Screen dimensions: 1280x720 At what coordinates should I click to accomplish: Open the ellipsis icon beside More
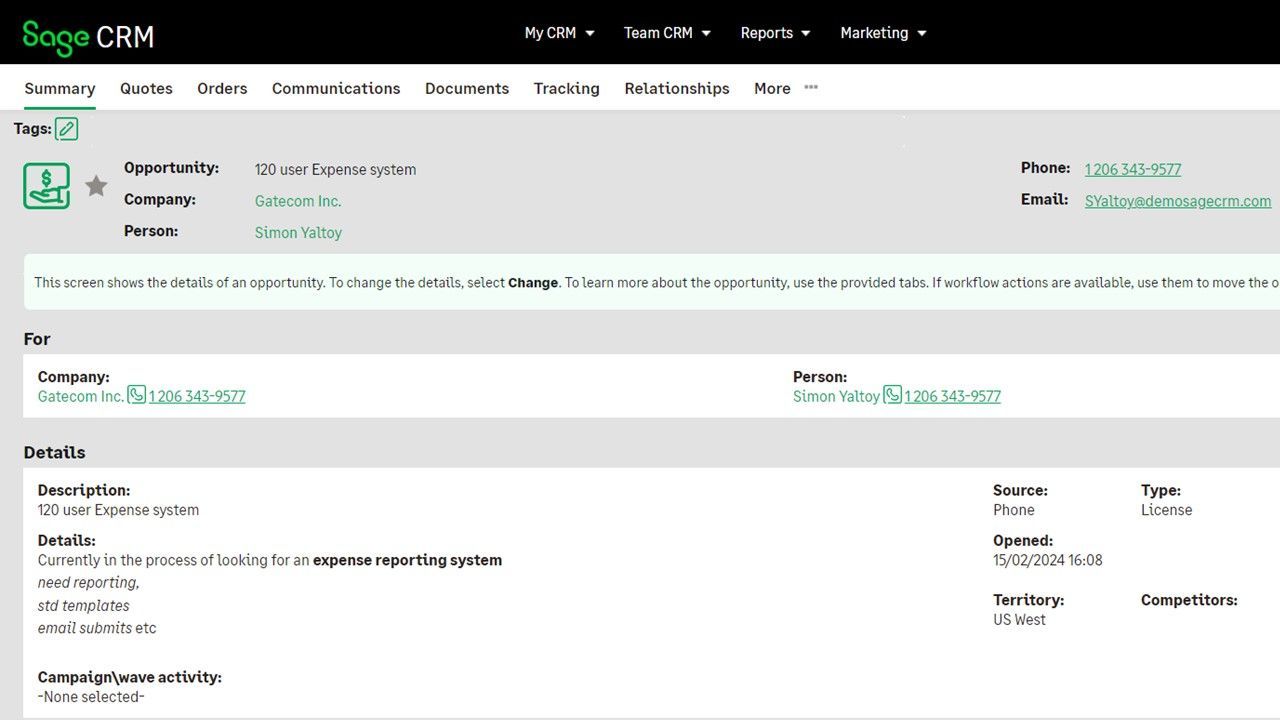pos(811,87)
